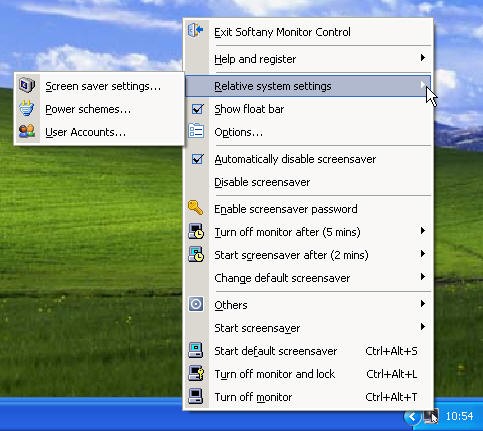Expand Start screensaver after submenu arrow
This screenshot has width=483, height=431.
[x=423, y=254]
